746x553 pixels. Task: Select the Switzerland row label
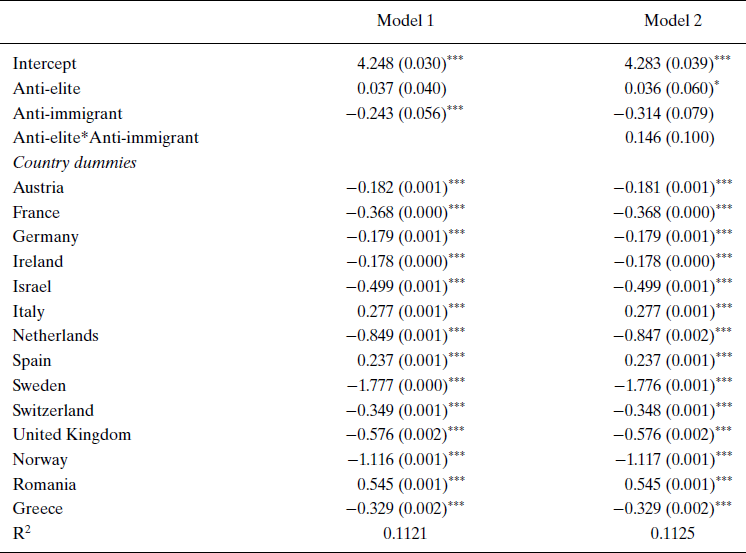pos(53,410)
